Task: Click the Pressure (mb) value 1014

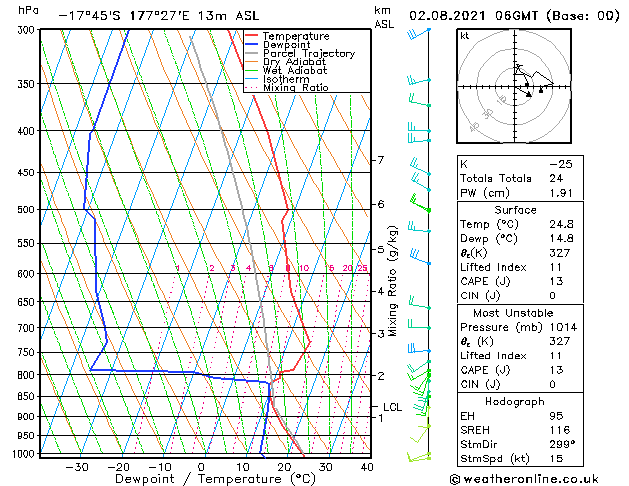Action: [563, 327]
